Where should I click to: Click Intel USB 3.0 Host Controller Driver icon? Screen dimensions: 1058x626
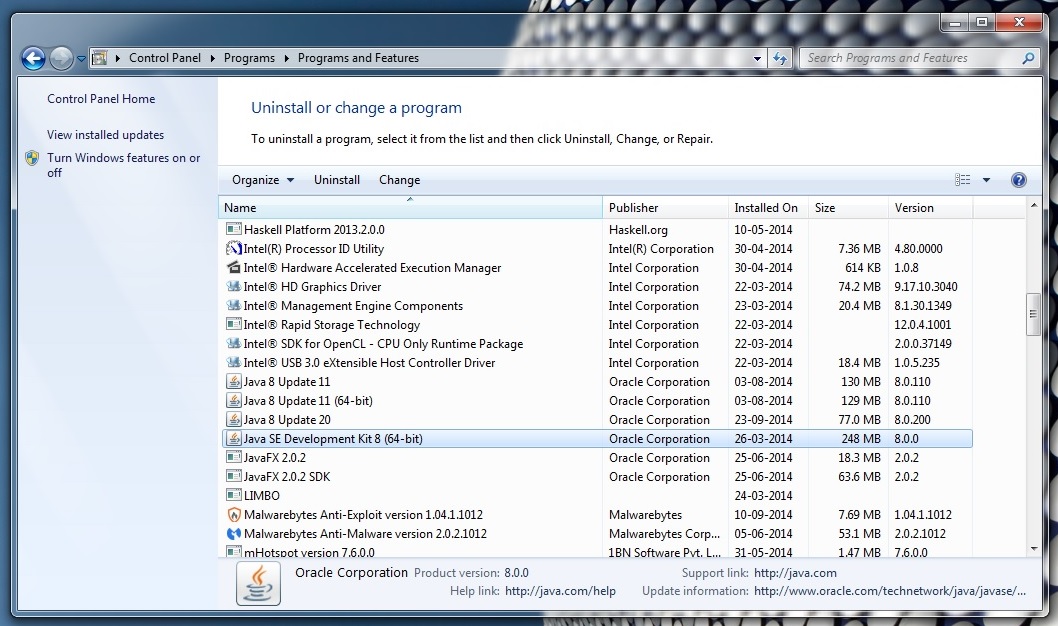tap(233, 362)
